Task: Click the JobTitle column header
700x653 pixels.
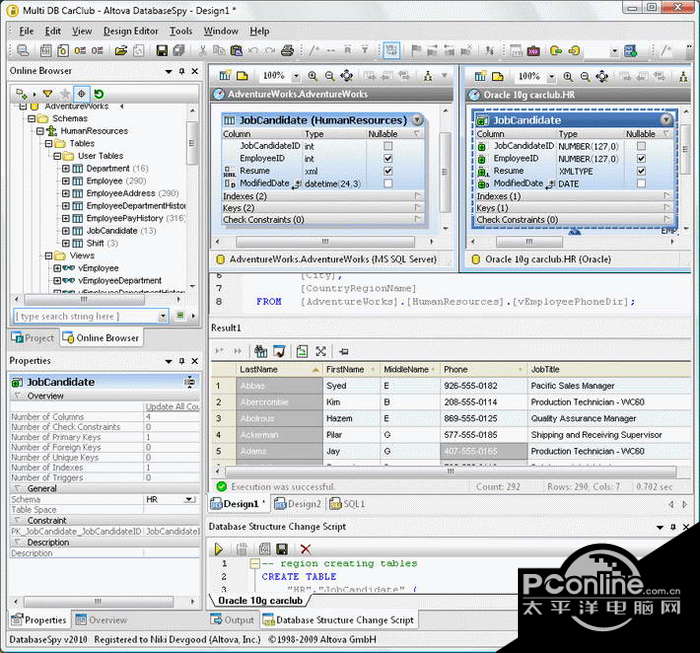Action: tap(609, 370)
